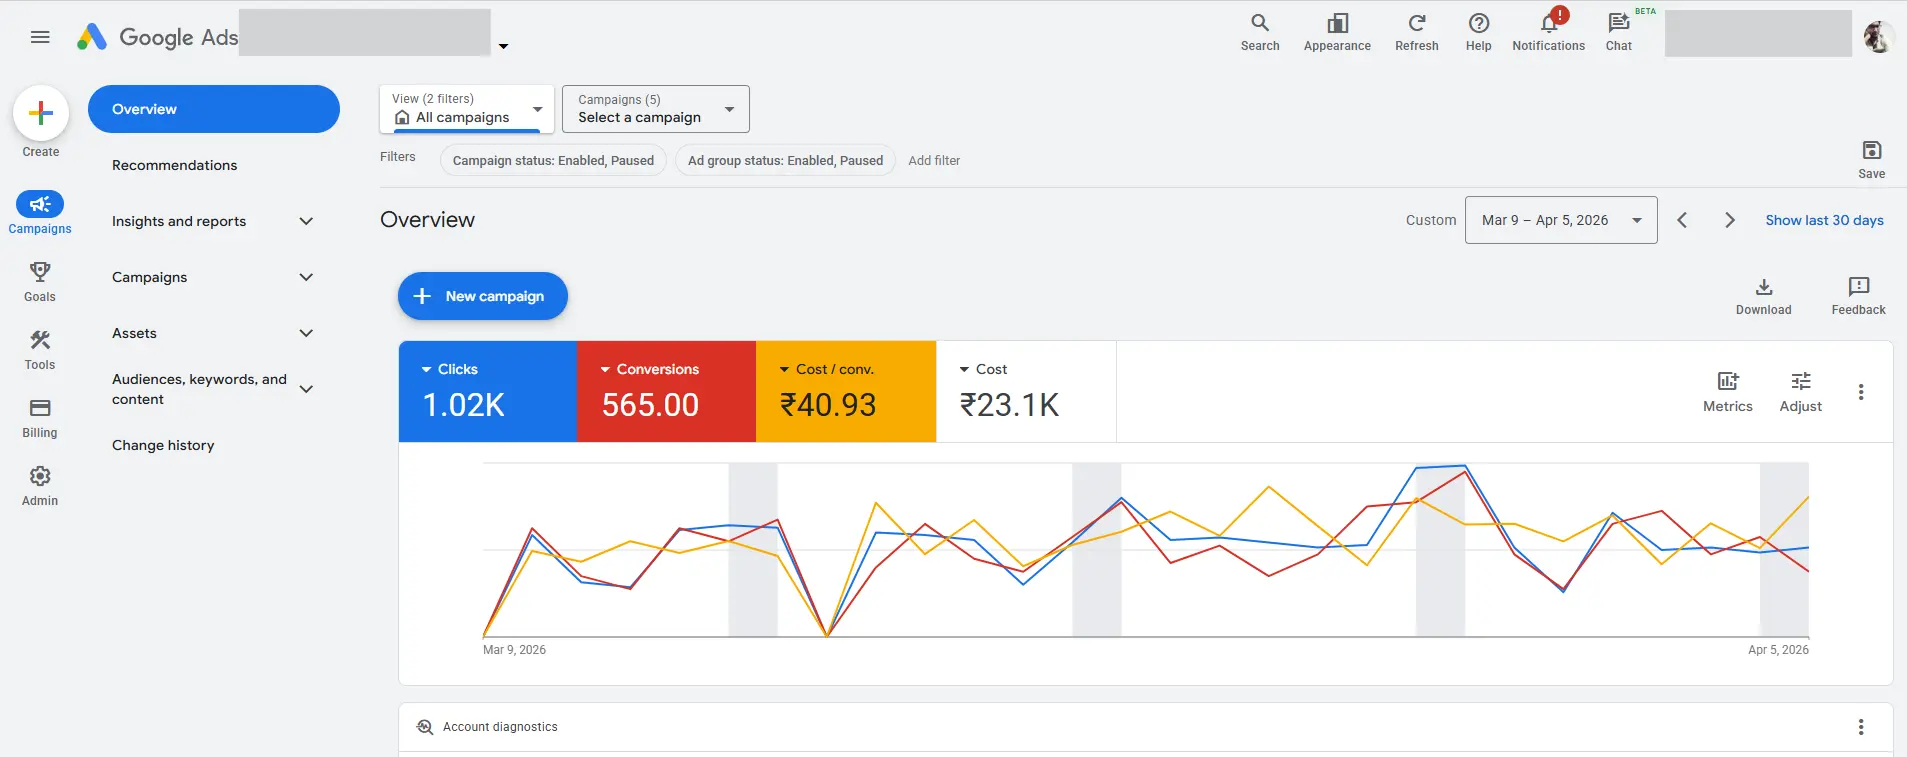Open scorecard more options menu

point(1861,392)
